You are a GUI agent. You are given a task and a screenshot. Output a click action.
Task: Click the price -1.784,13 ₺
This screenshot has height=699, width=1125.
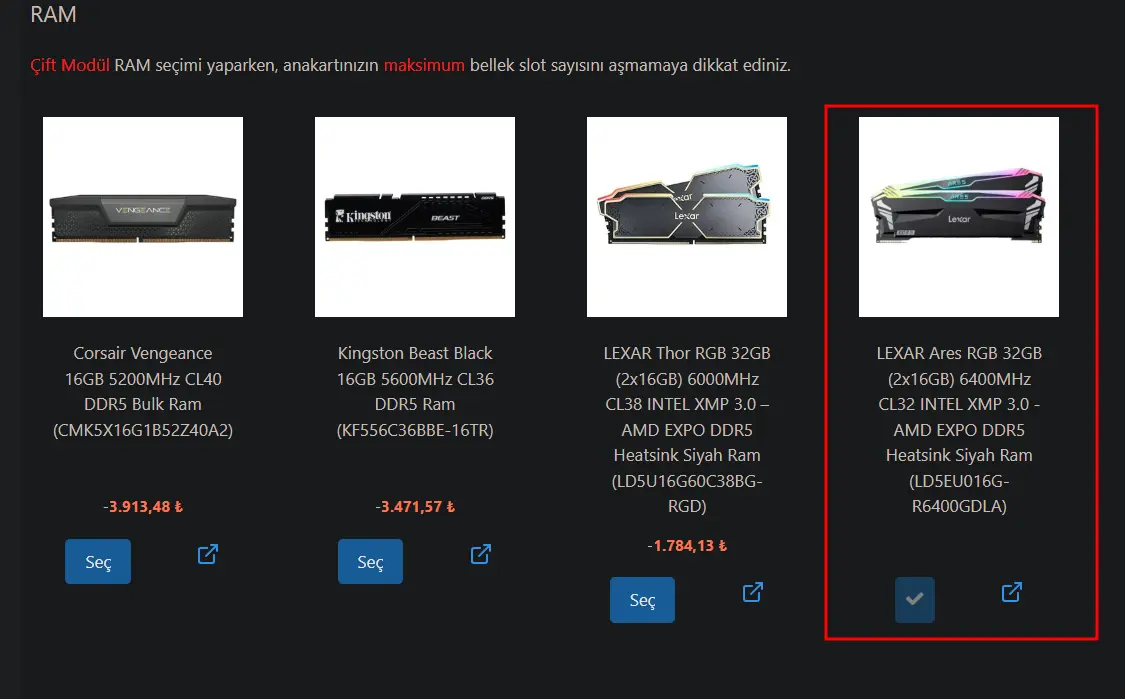pos(687,545)
